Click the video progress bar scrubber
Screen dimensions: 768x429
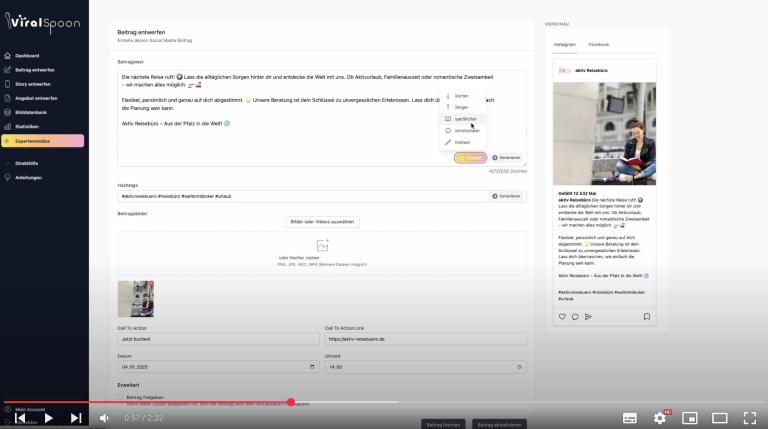tap(291, 402)
